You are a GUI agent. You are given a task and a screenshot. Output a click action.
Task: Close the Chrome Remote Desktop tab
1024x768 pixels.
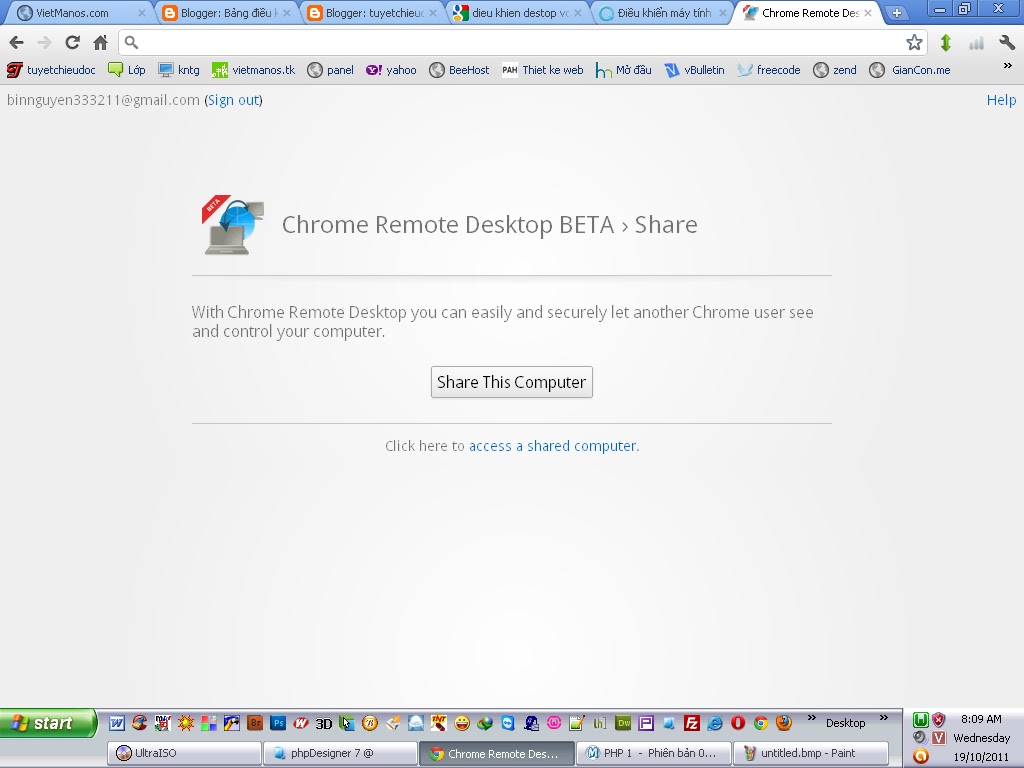tap(867, 12)
